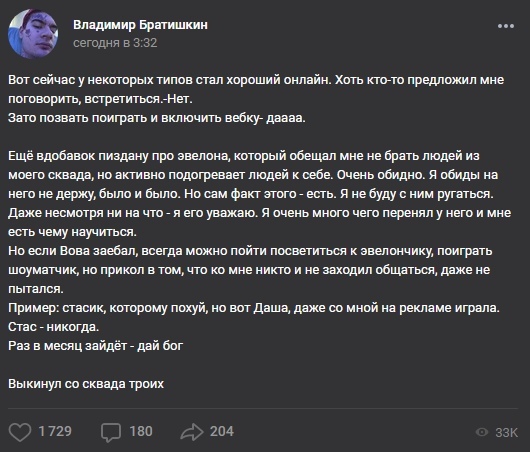Like the post with the heart icon
Viewport: 530px width, 452px height.
[20, 432]
